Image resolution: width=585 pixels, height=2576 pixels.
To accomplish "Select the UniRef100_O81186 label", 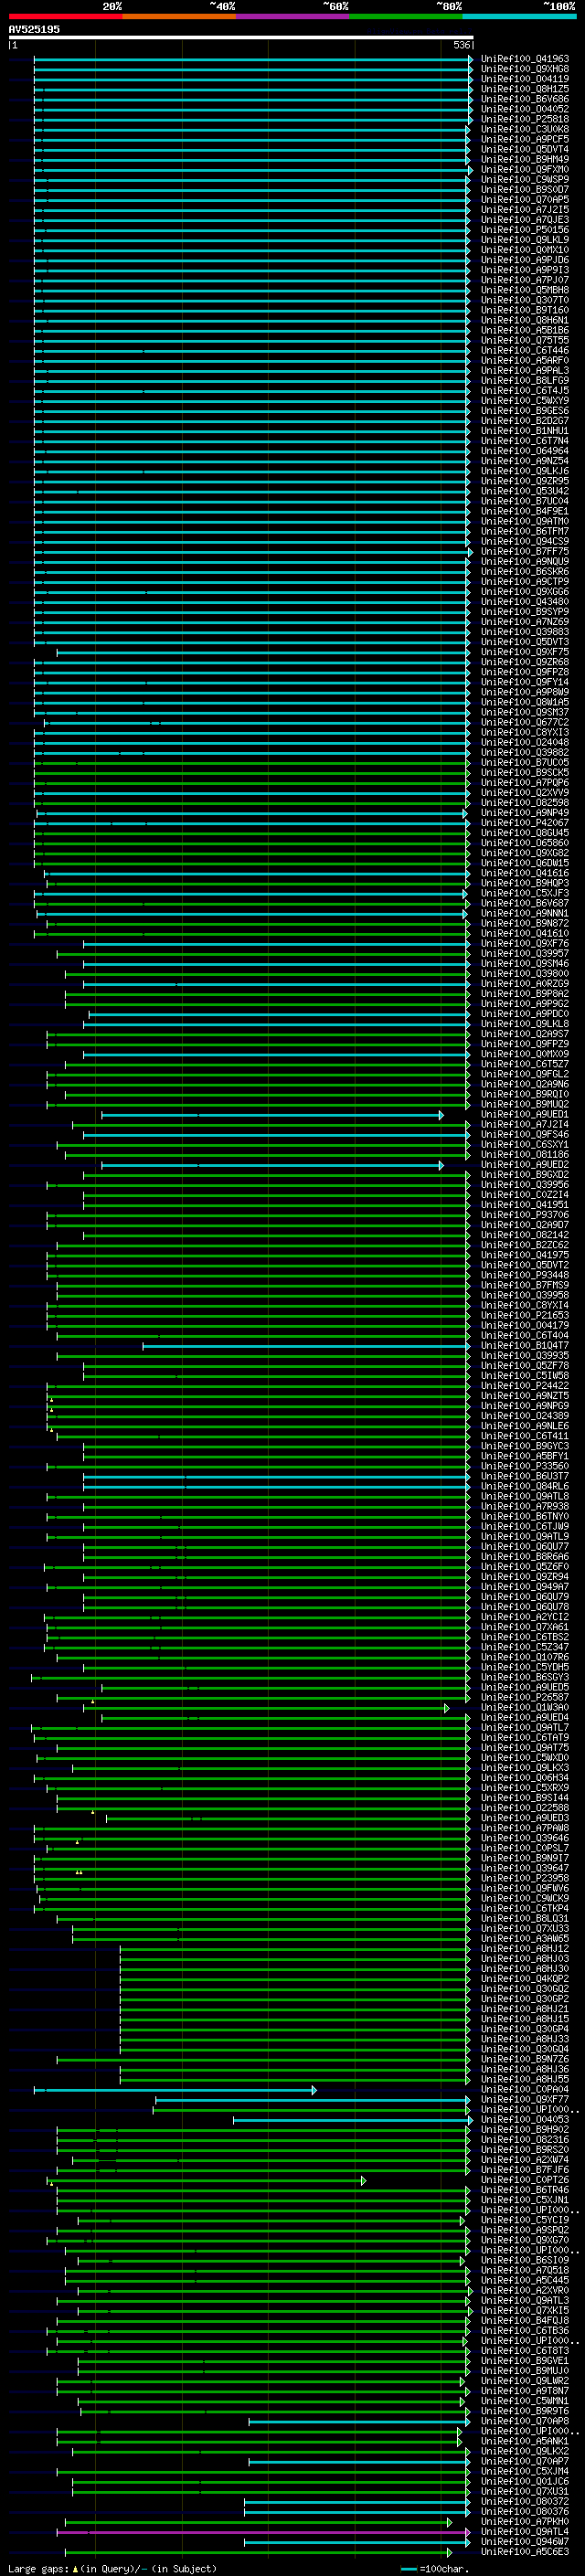I will [x=524, y=1155].
